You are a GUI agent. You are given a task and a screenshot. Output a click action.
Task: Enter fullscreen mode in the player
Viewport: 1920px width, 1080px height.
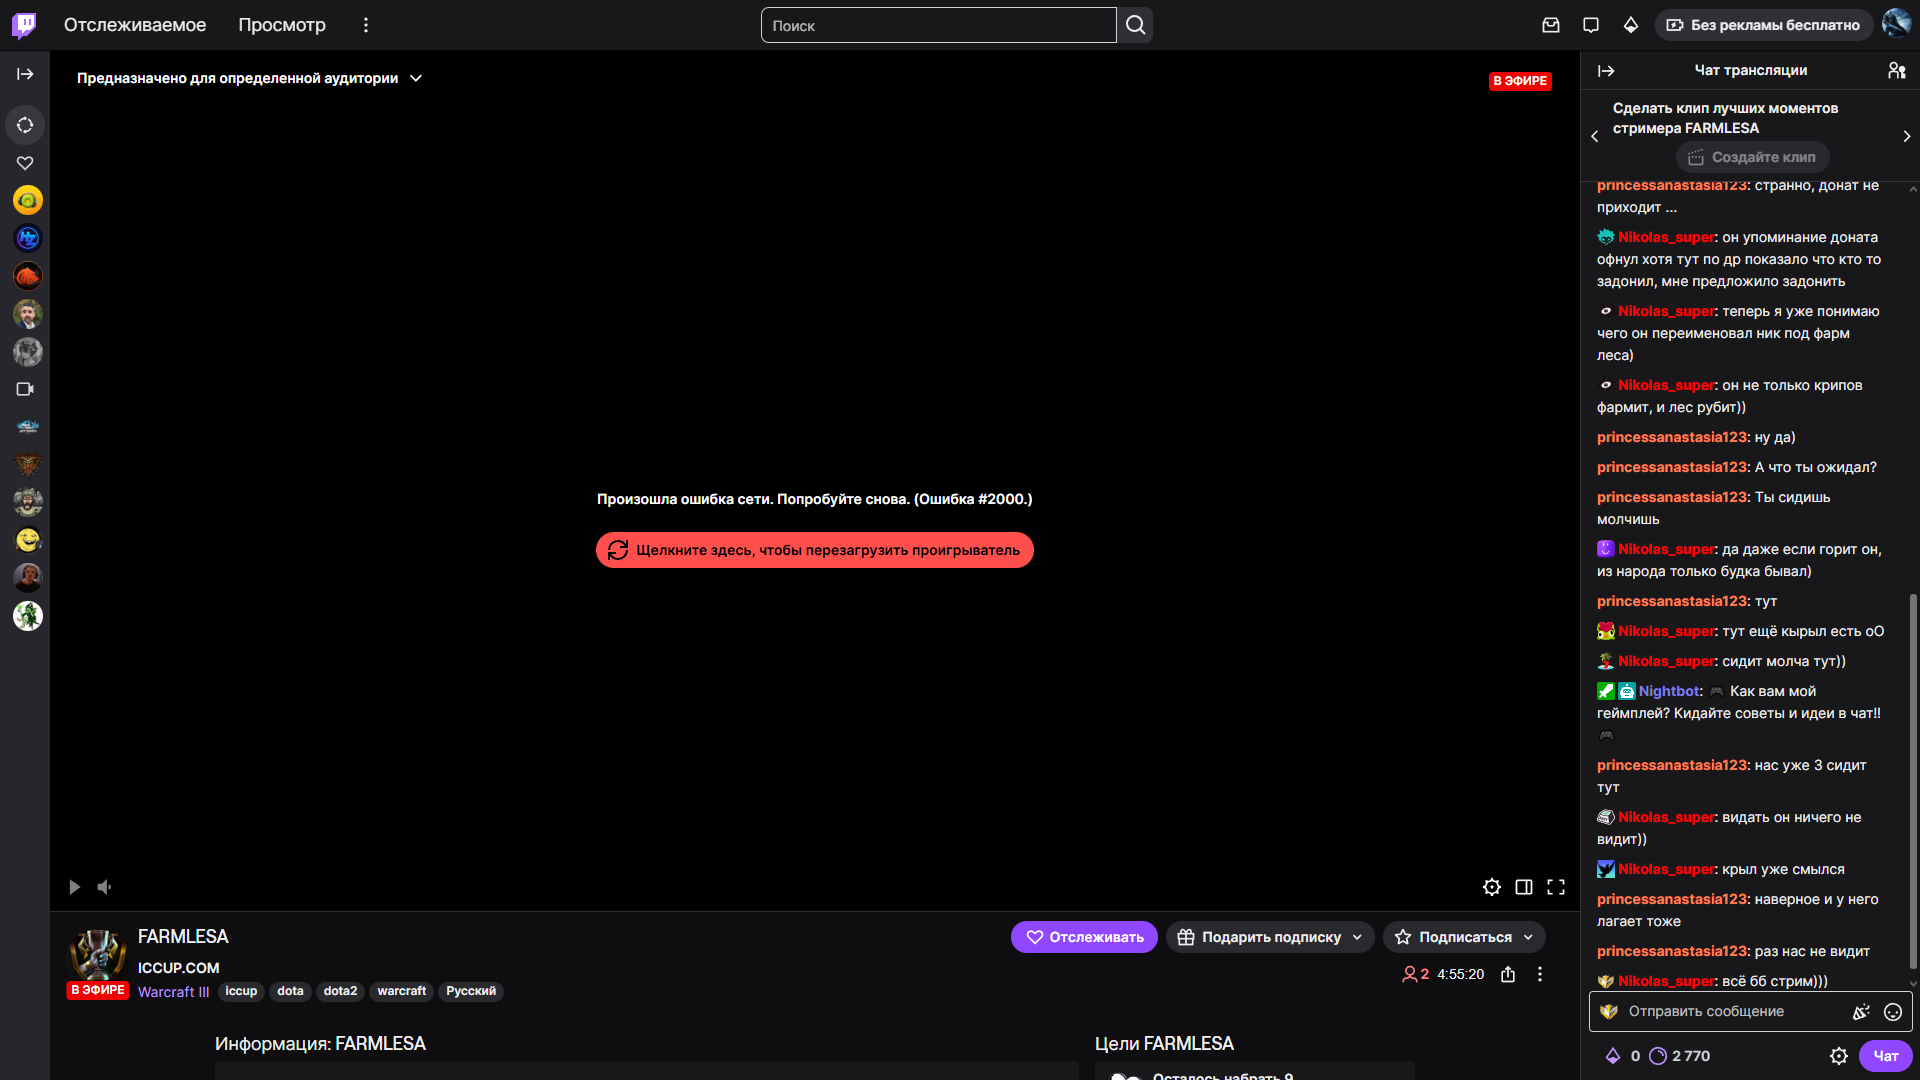tap(1556, 887)
